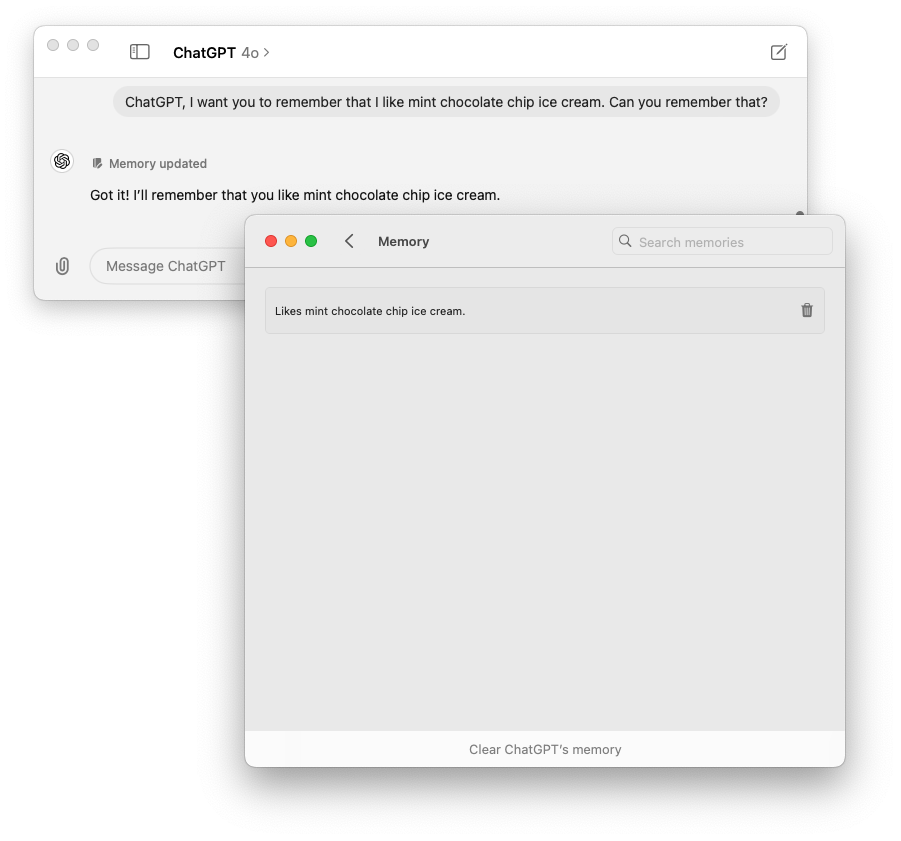This screenshot has width=901, height=841.
Task: Click the paperclip attachment icon
Action: (62, 266)
